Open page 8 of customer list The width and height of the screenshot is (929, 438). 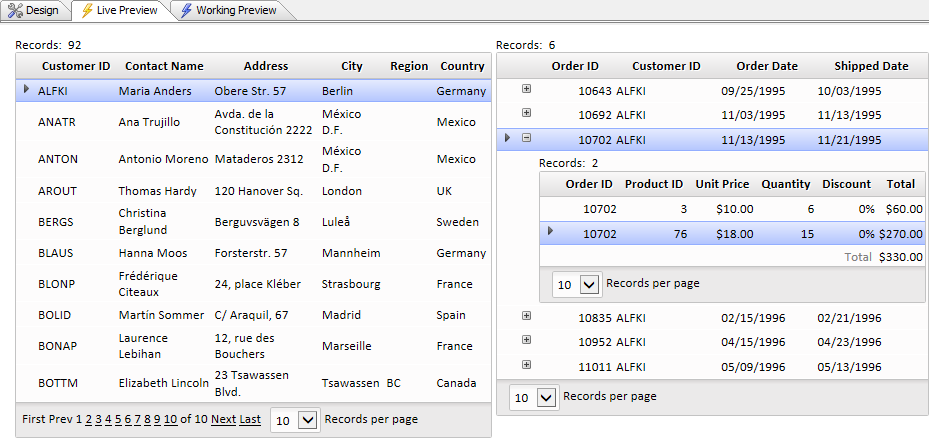[x=148, y=420]
